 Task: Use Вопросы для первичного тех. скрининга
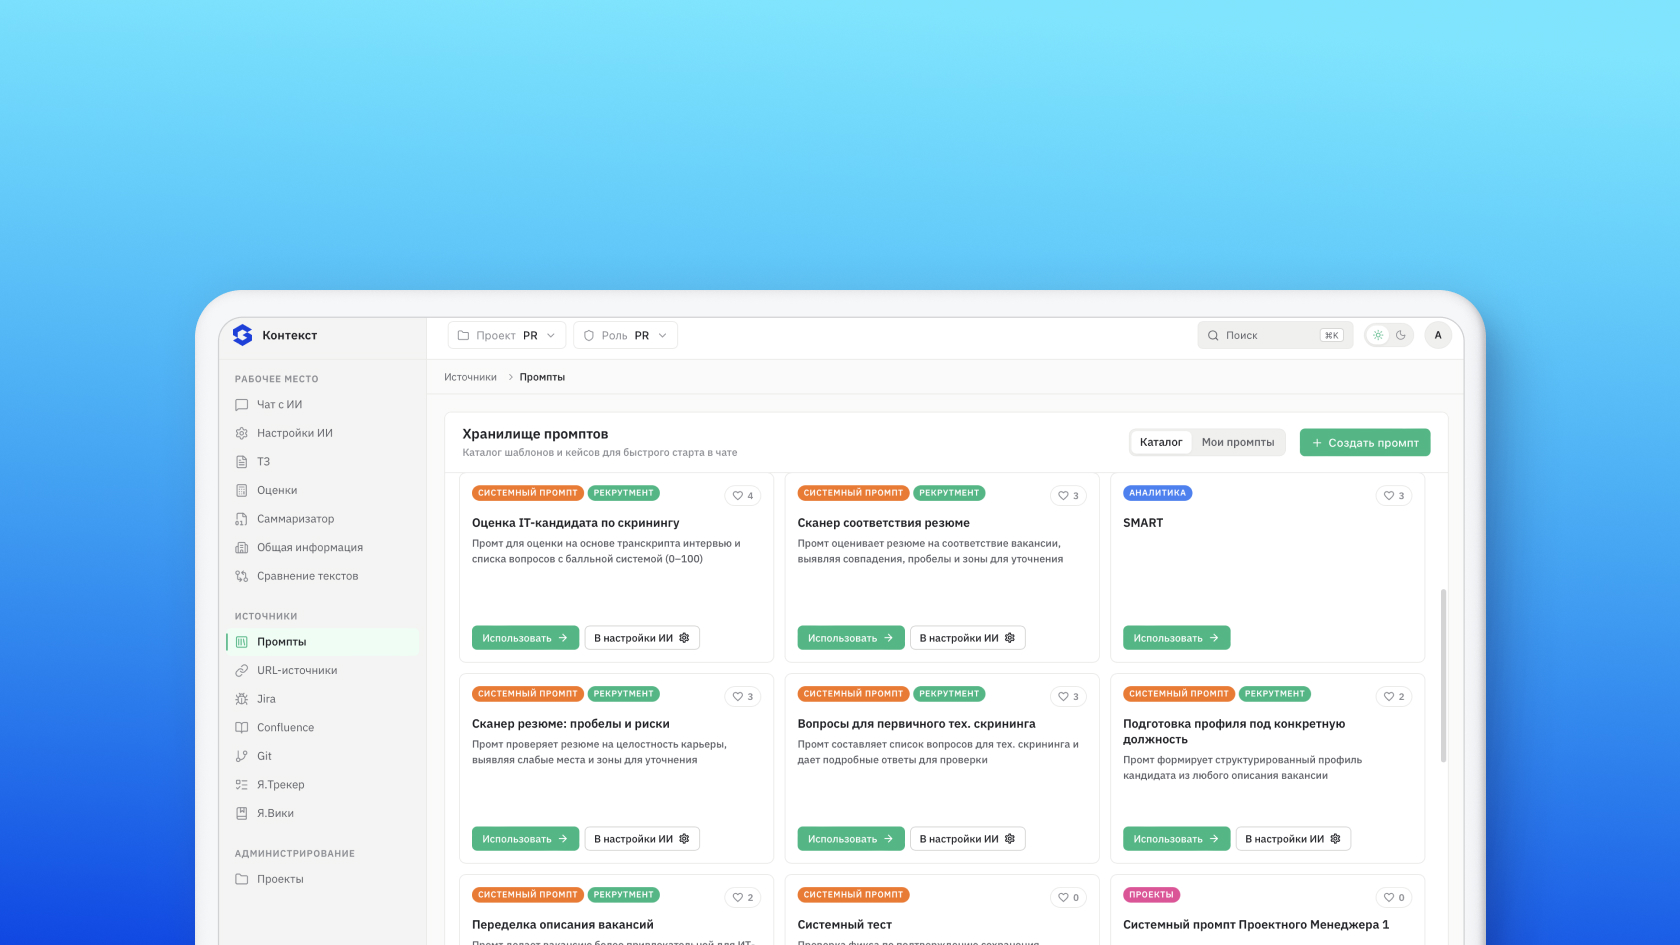[x=851, y=839]
